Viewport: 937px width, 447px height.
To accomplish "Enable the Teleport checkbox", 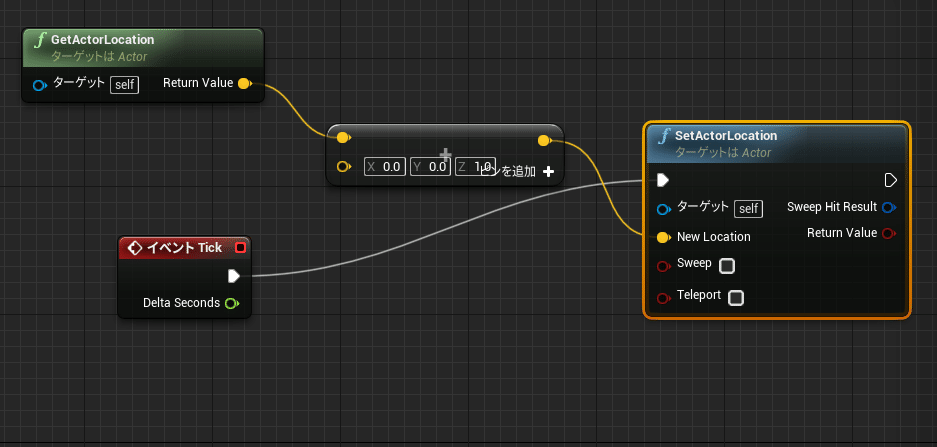I will coord(736,298).
